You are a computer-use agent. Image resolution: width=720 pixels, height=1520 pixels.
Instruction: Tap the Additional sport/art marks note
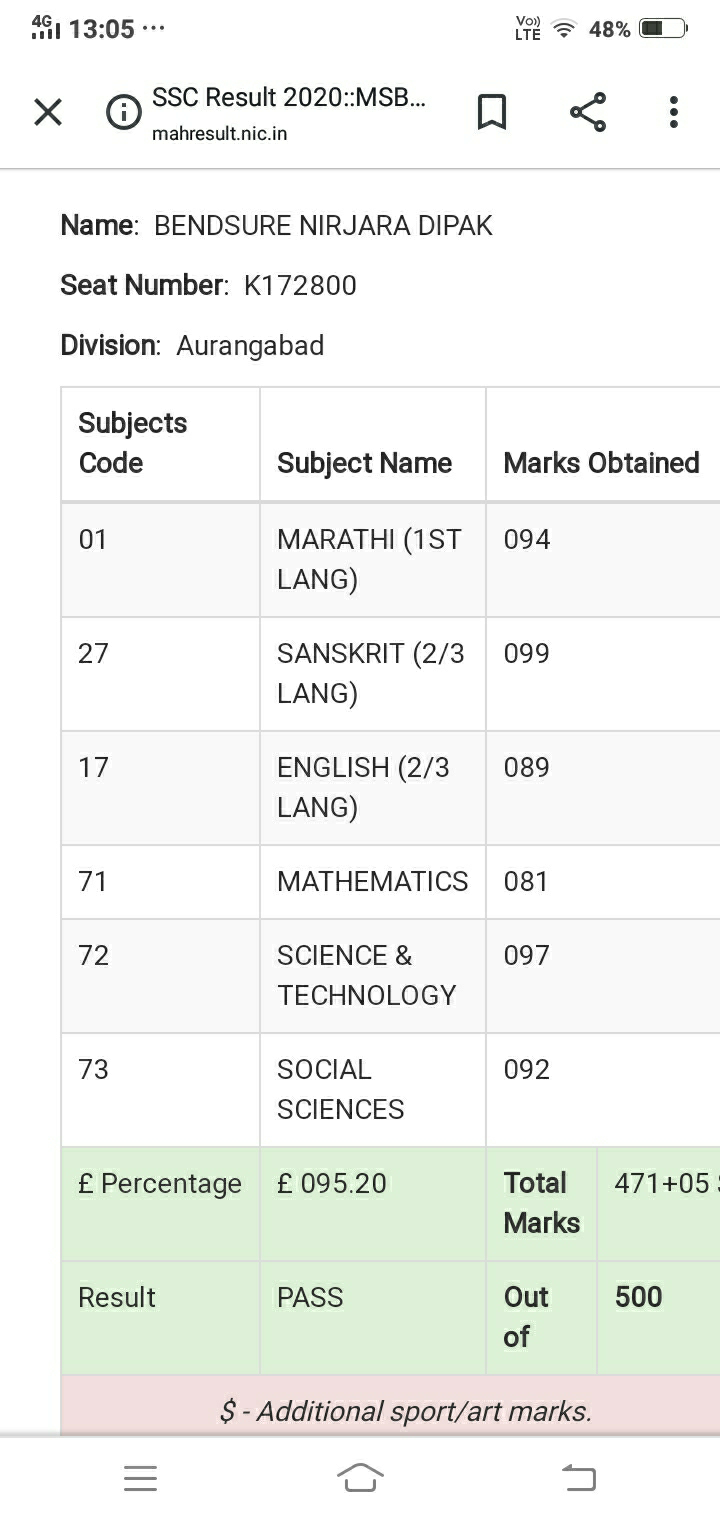tap(406, 1411)
